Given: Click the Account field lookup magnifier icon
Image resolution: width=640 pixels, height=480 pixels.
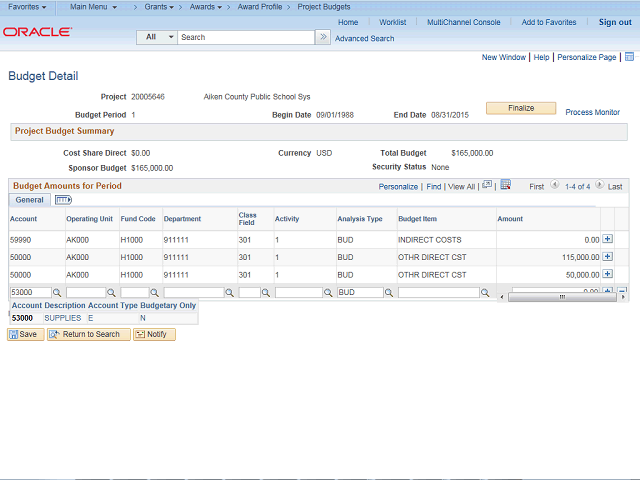Looking at the screenshot, I should 58,293.
